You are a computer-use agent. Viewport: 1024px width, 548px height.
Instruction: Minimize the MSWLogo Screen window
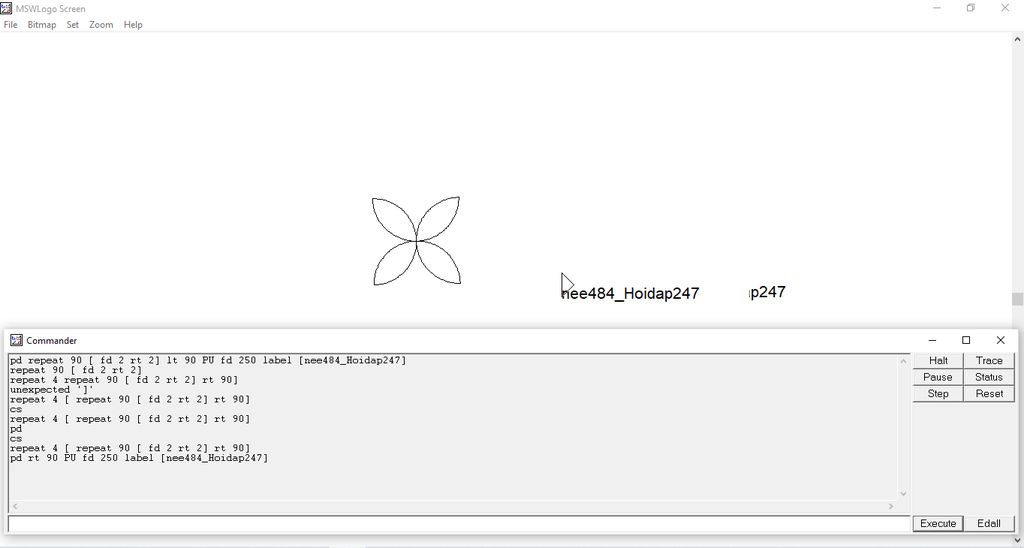click(937, 8)
